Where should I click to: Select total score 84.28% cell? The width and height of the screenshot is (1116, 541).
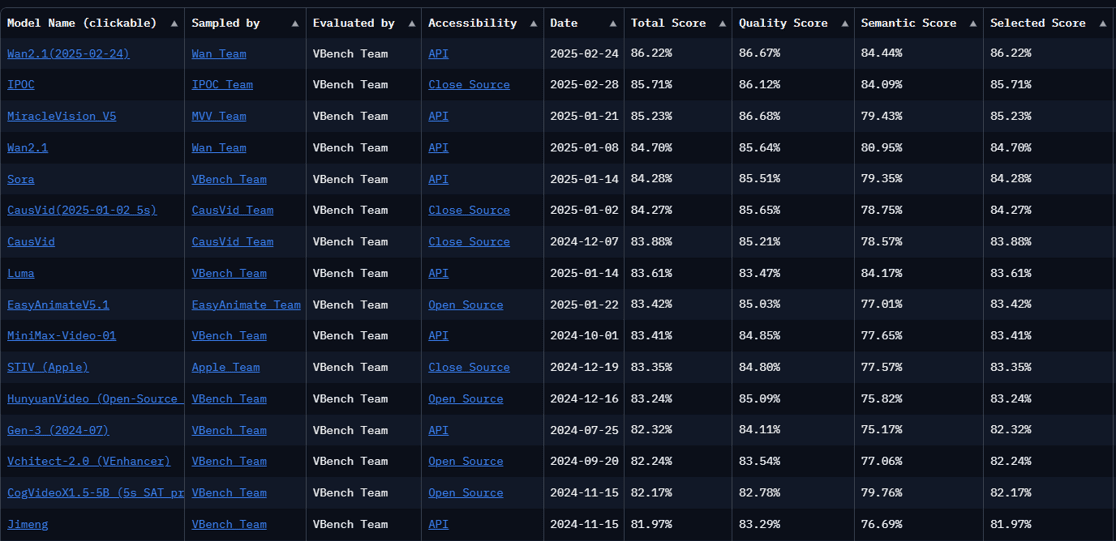pos(678,179)
